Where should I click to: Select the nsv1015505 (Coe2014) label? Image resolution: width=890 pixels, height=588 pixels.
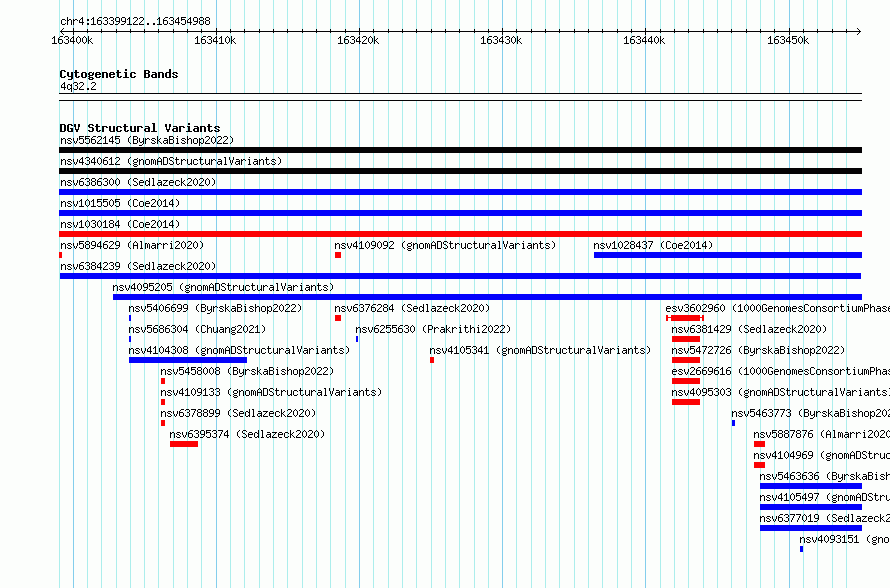click(x=120, y=203)
